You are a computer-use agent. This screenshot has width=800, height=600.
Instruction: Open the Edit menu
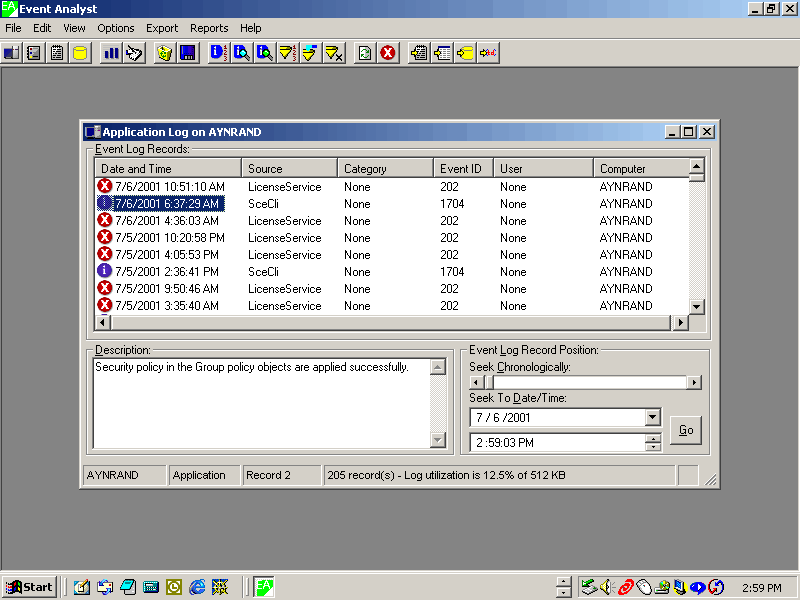click(x=42, y=28)
